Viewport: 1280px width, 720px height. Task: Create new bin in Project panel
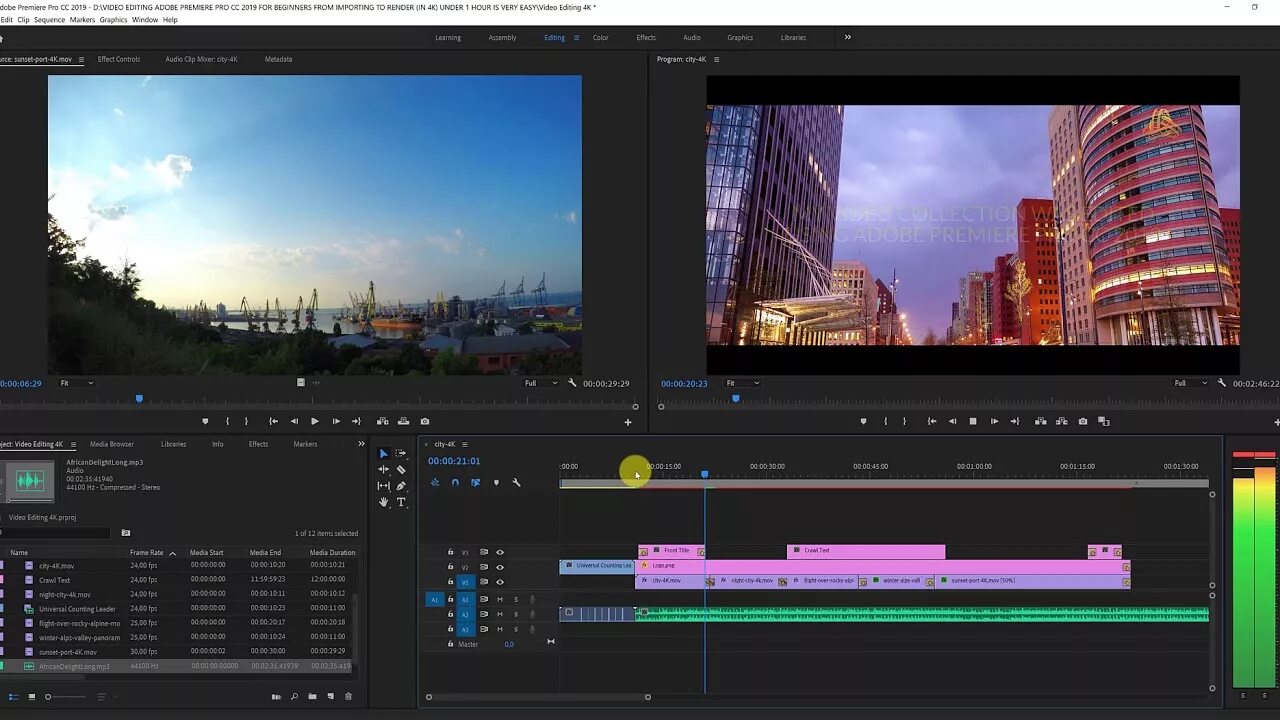pos(312,696)
